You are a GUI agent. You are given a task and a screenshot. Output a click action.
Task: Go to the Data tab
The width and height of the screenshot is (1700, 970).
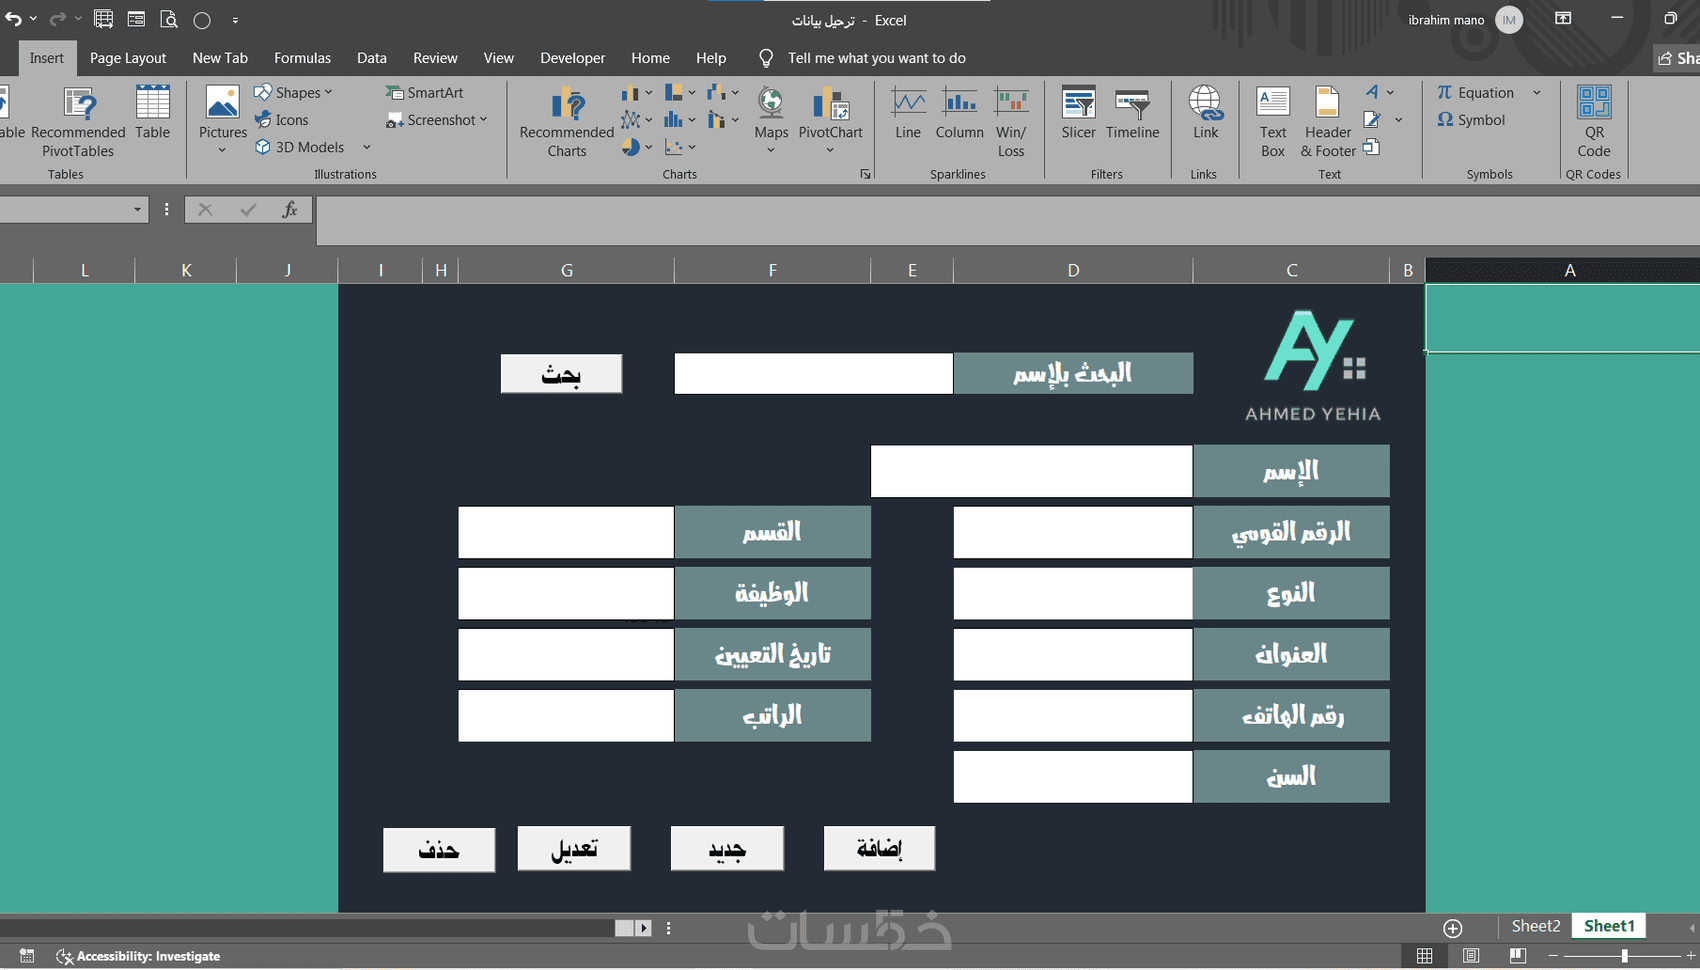pyautogui.click(x=372, y=58)
